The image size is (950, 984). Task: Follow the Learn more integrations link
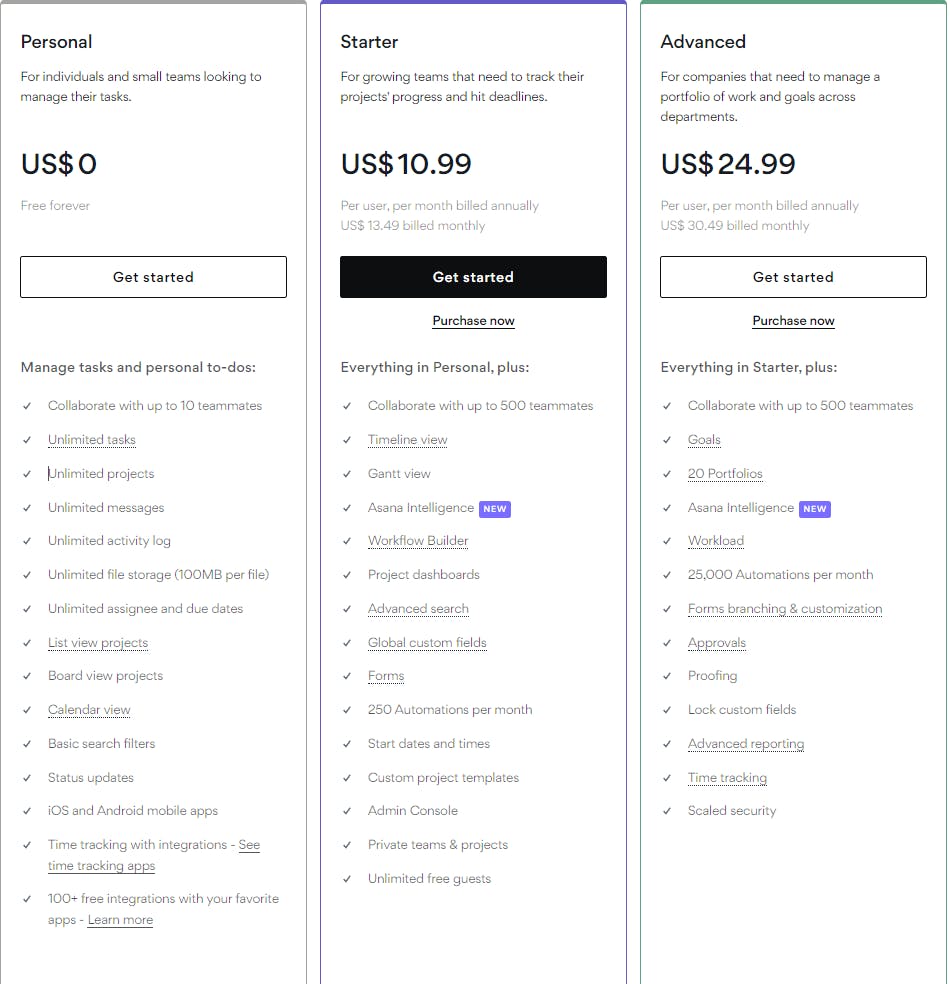[x=120, y=920]
